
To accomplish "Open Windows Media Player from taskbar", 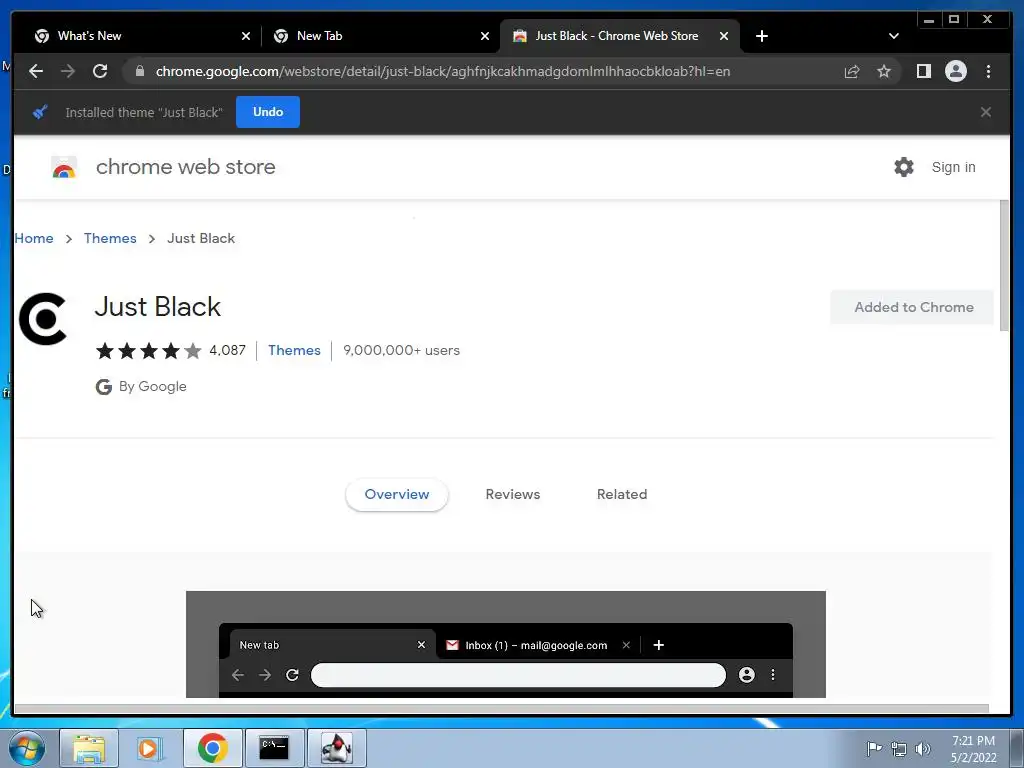I will pyautogui.click(x=150, y=748).
